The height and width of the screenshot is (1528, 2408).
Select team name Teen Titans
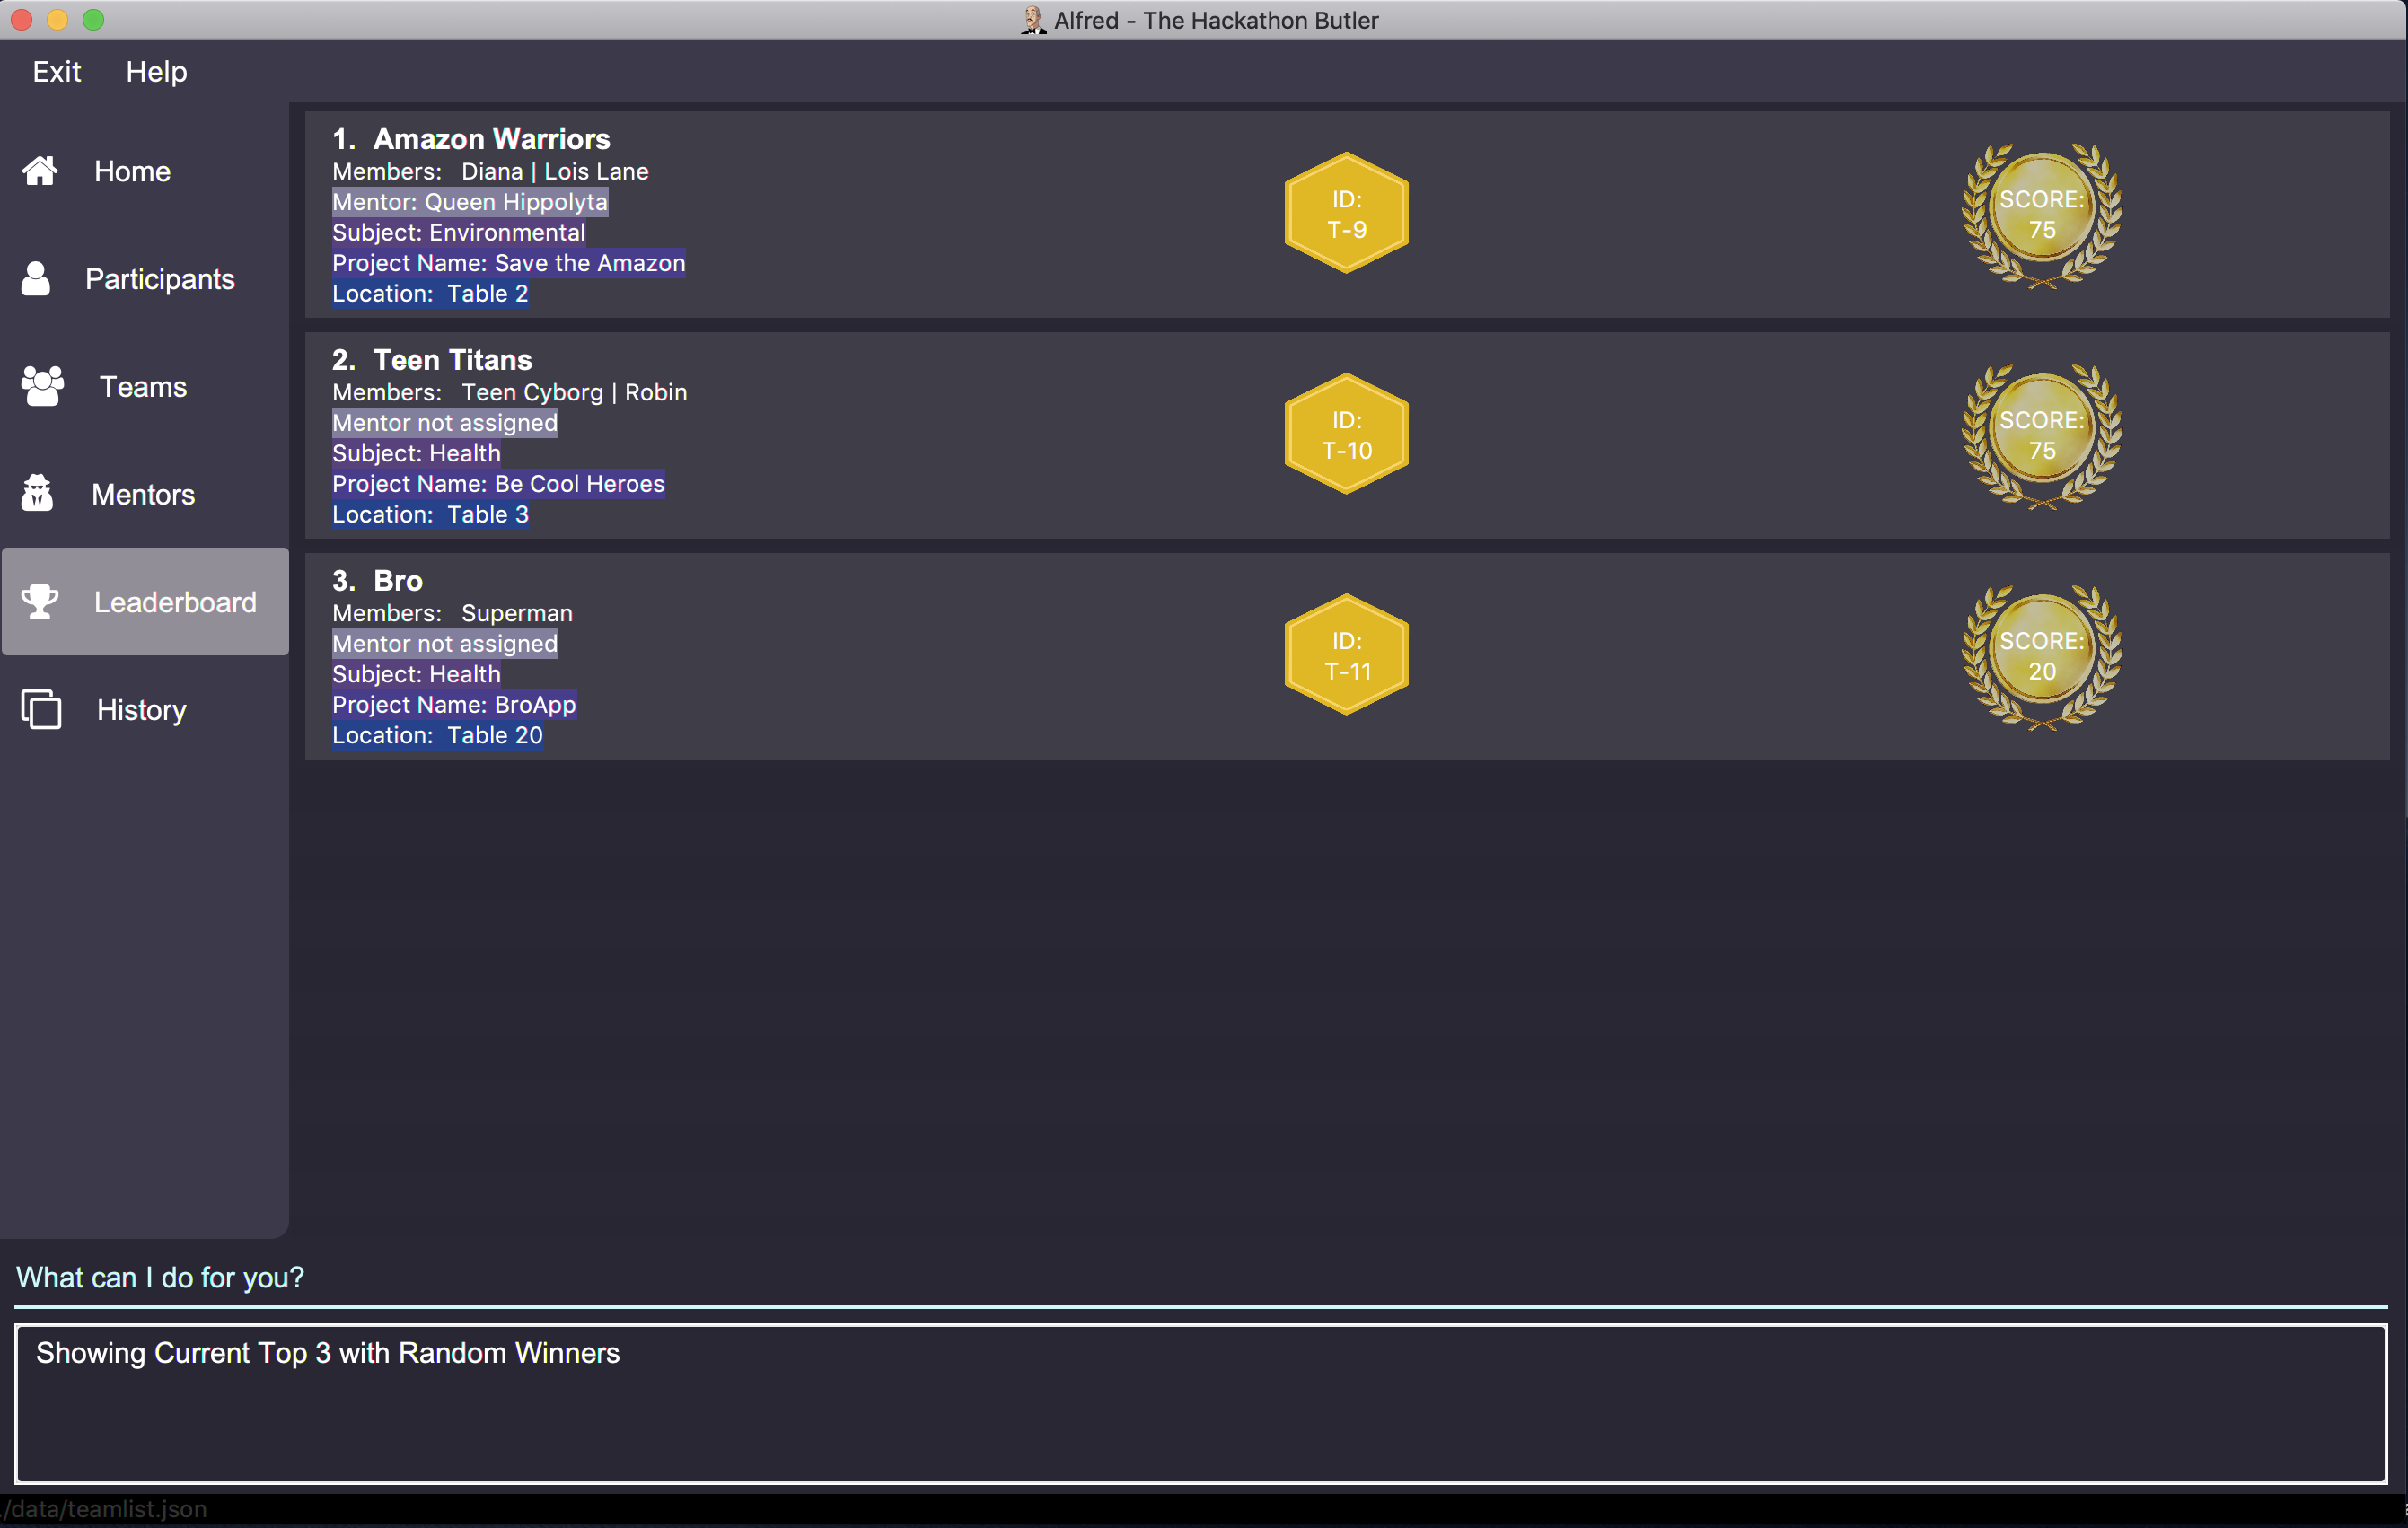tap(452, 360)
